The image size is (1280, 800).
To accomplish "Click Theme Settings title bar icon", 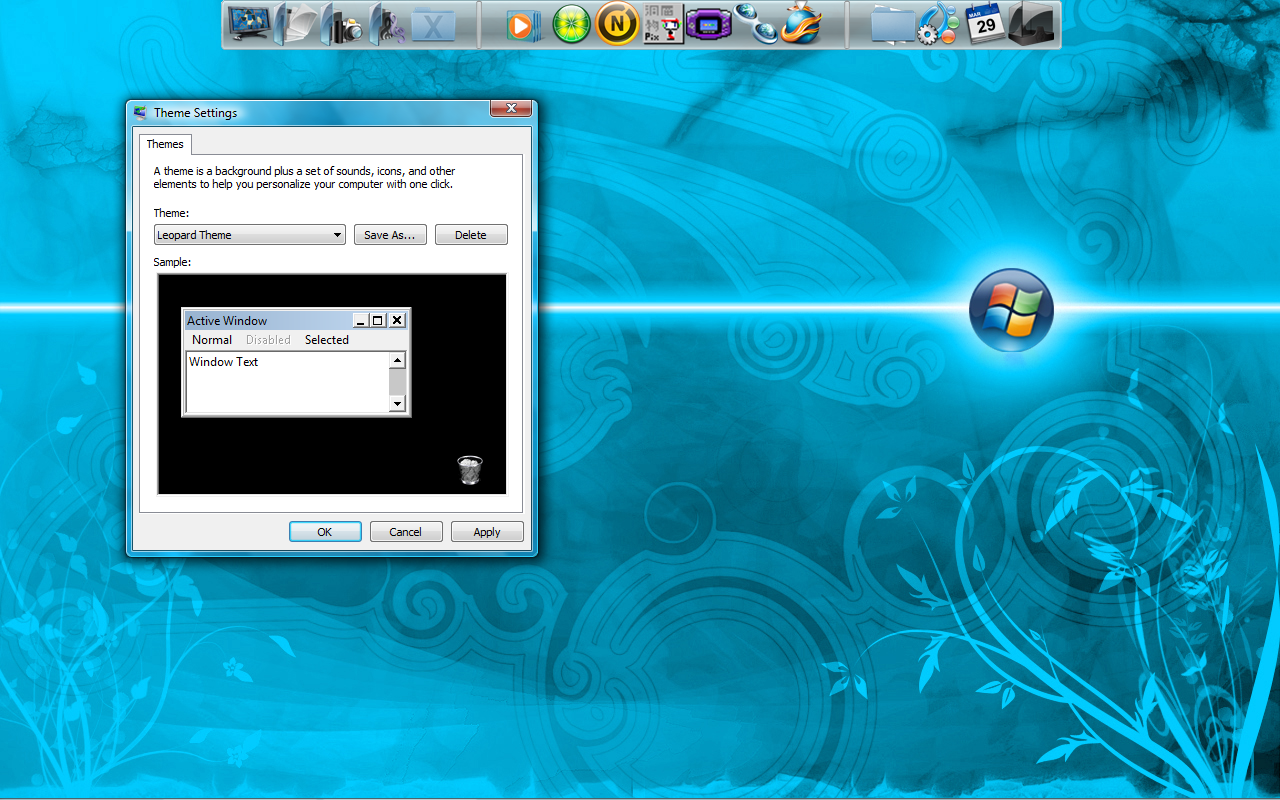I will 140,112.
